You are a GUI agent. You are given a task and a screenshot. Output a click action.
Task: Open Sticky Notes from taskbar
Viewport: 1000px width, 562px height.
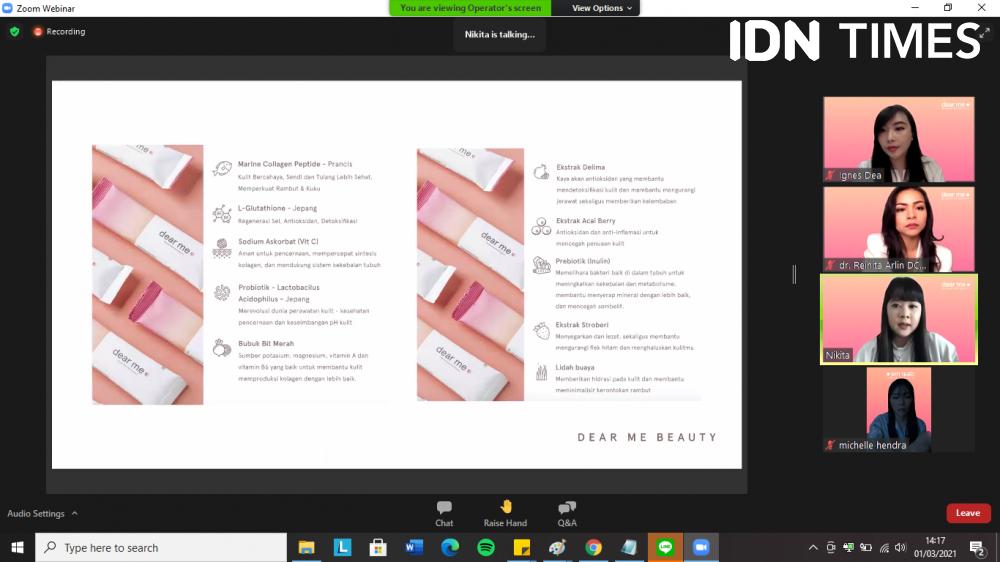(x=522, y=547)
